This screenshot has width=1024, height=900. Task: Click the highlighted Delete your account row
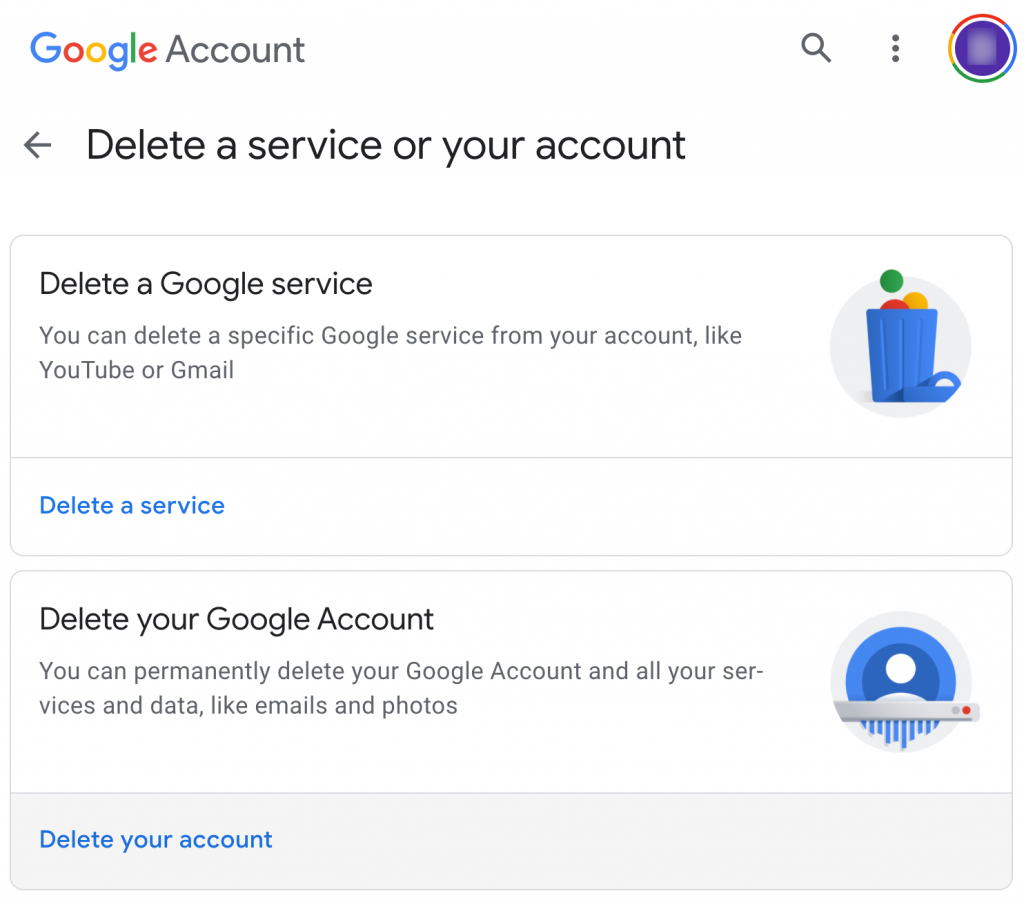click(x=511, y=841)
